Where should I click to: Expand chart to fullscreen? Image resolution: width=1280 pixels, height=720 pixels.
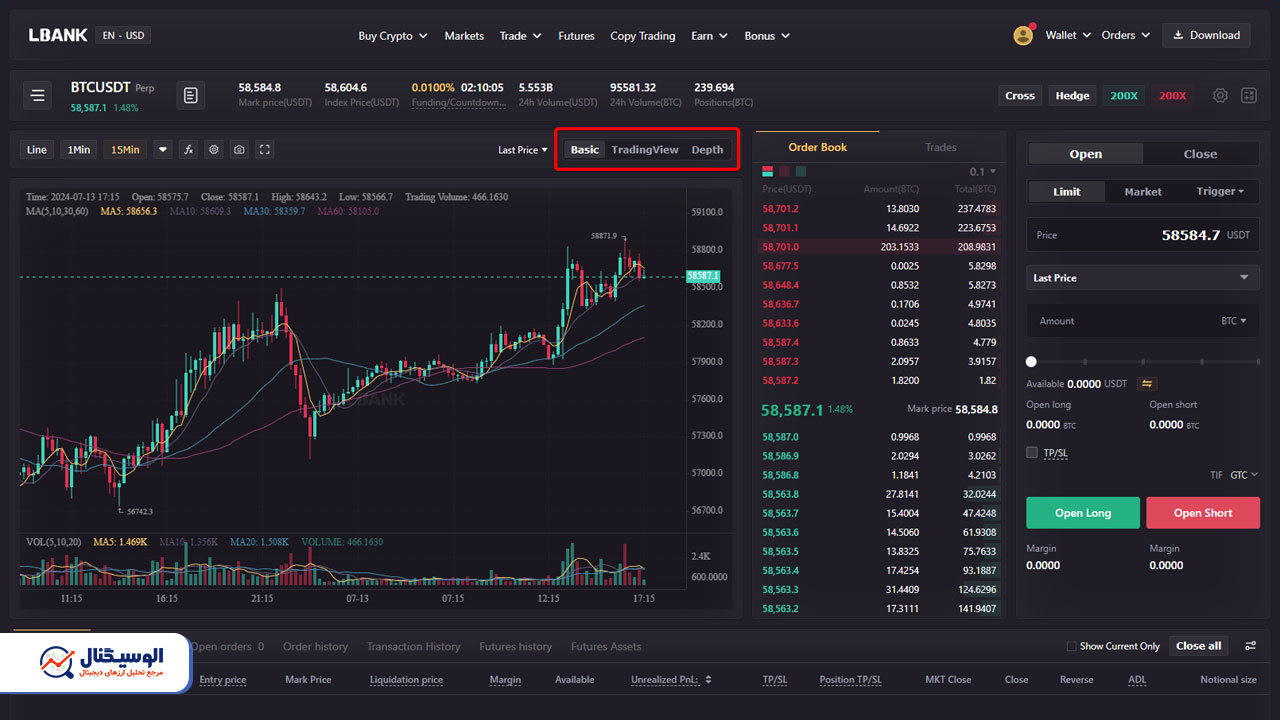tap(264, 150)
